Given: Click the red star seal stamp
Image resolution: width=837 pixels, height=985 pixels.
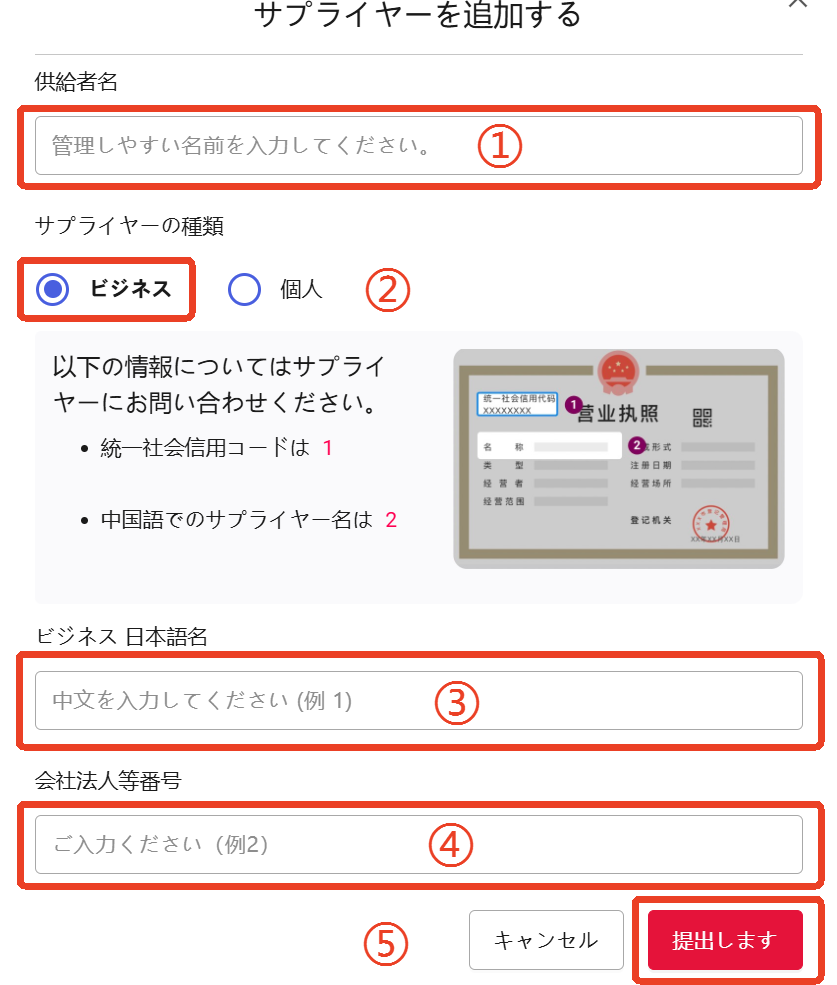Looking at the screenshot, I should coord(711,523).
